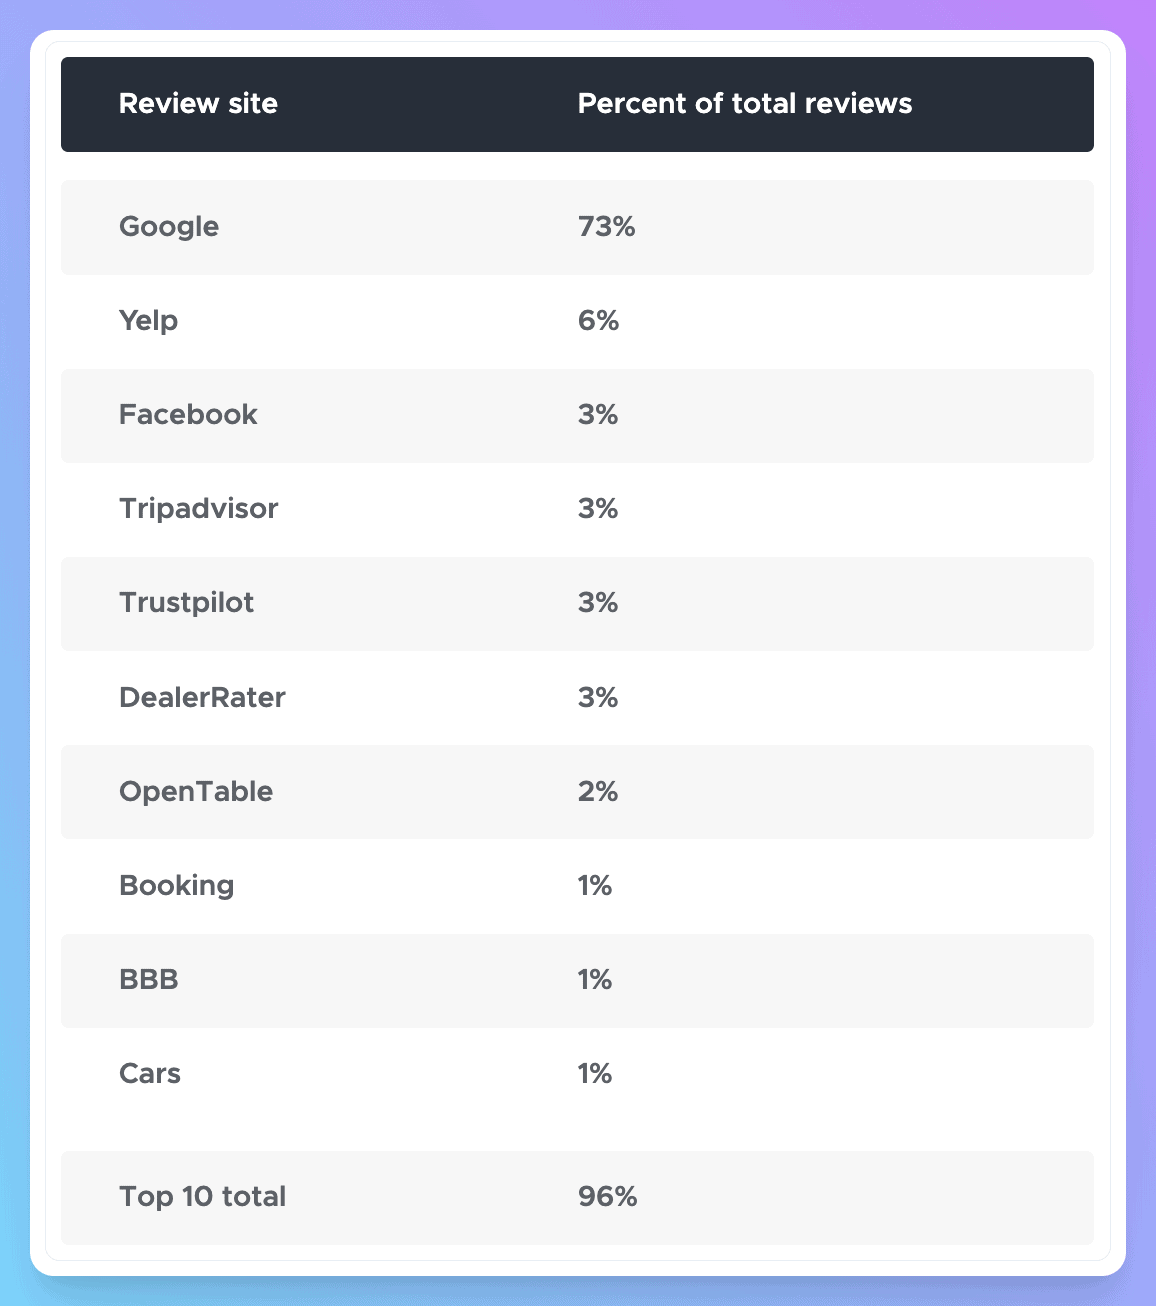Select the OpenTable row label

(x=196, y=791)
